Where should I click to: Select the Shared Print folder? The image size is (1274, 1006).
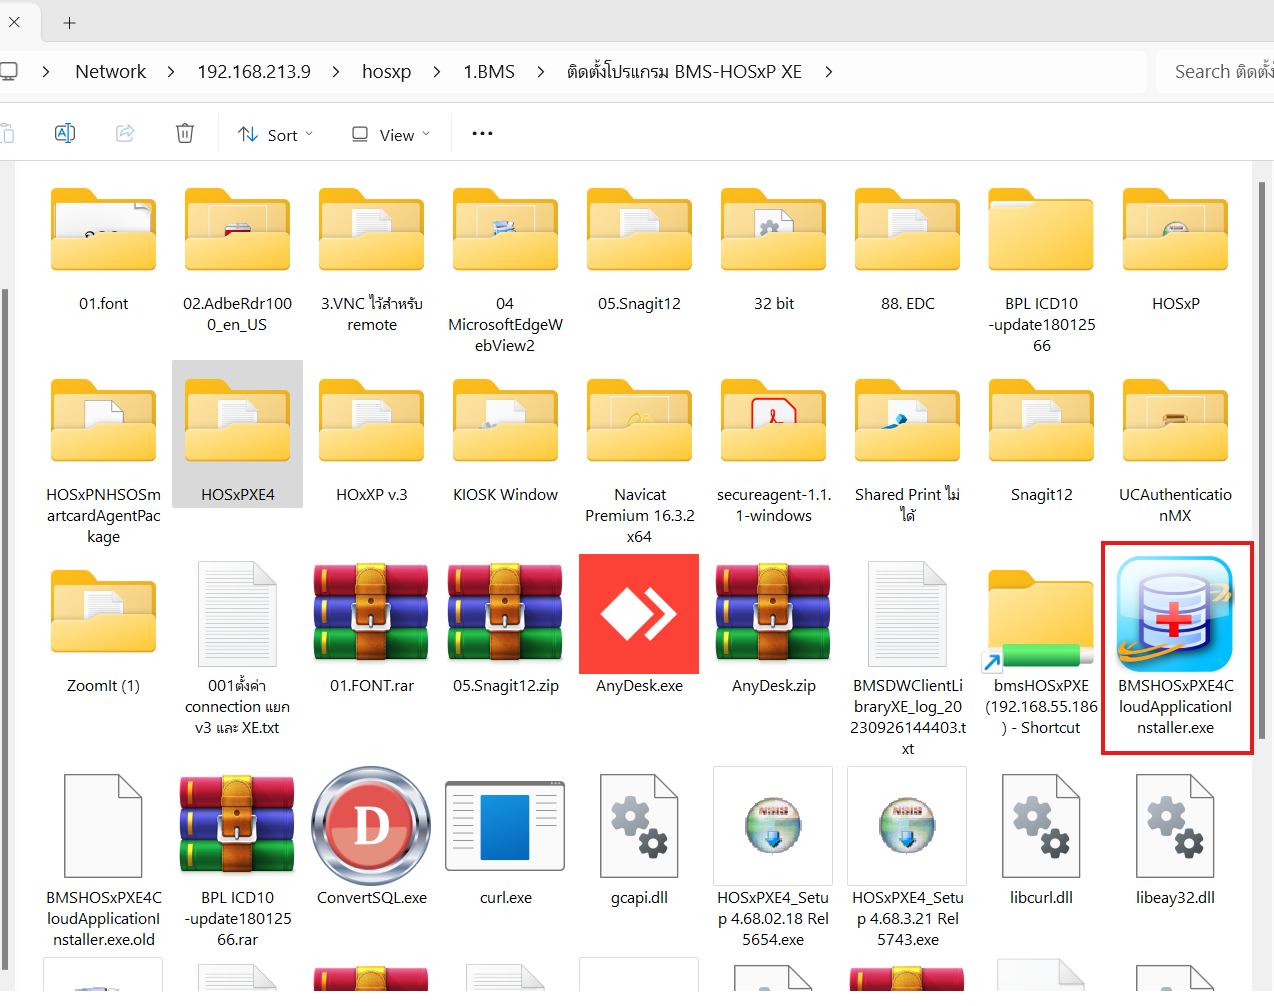click(x=908, y=451)
